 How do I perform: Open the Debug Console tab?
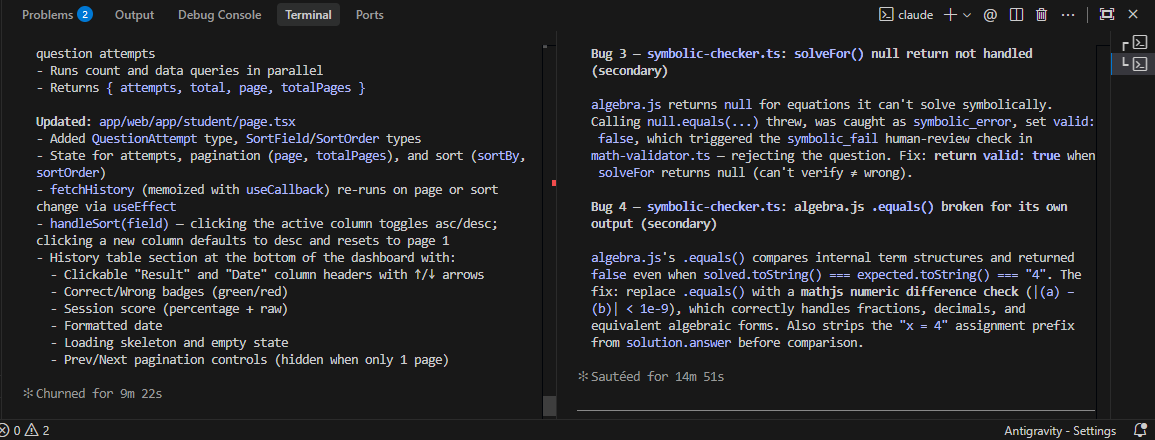[x=219, y=15]
